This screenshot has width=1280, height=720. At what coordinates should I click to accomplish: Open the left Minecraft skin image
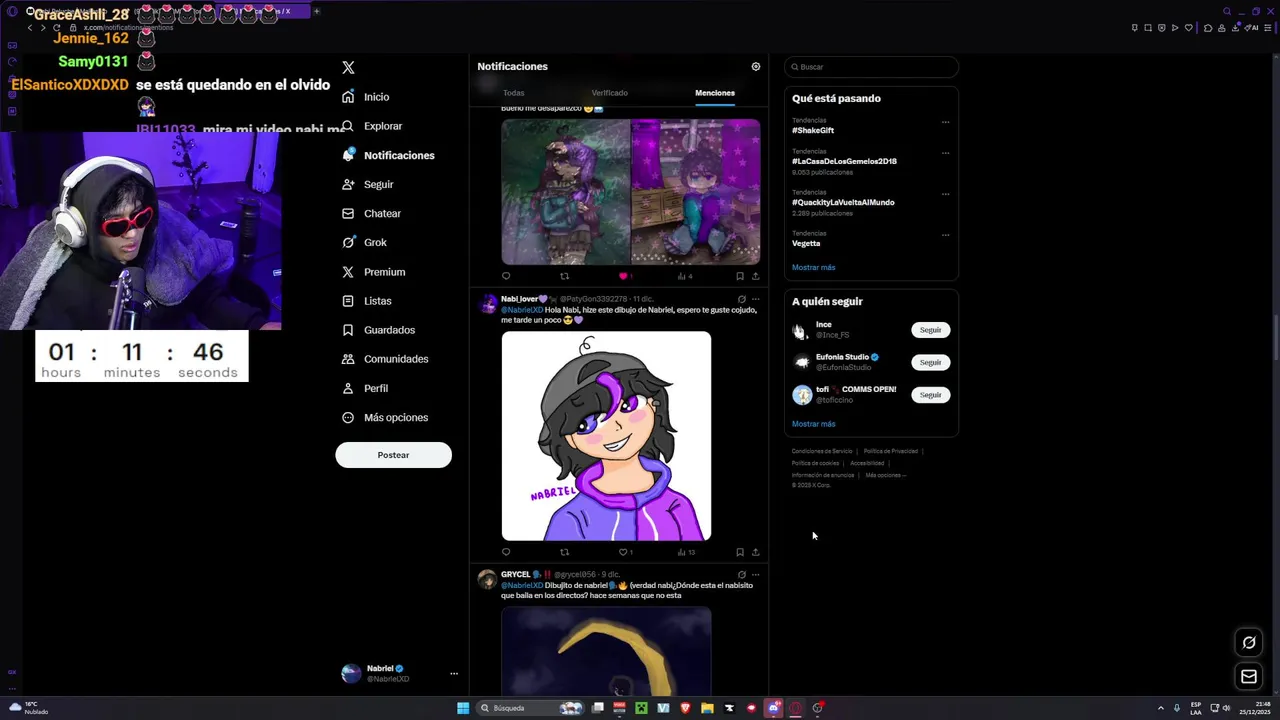pos(565,192)
